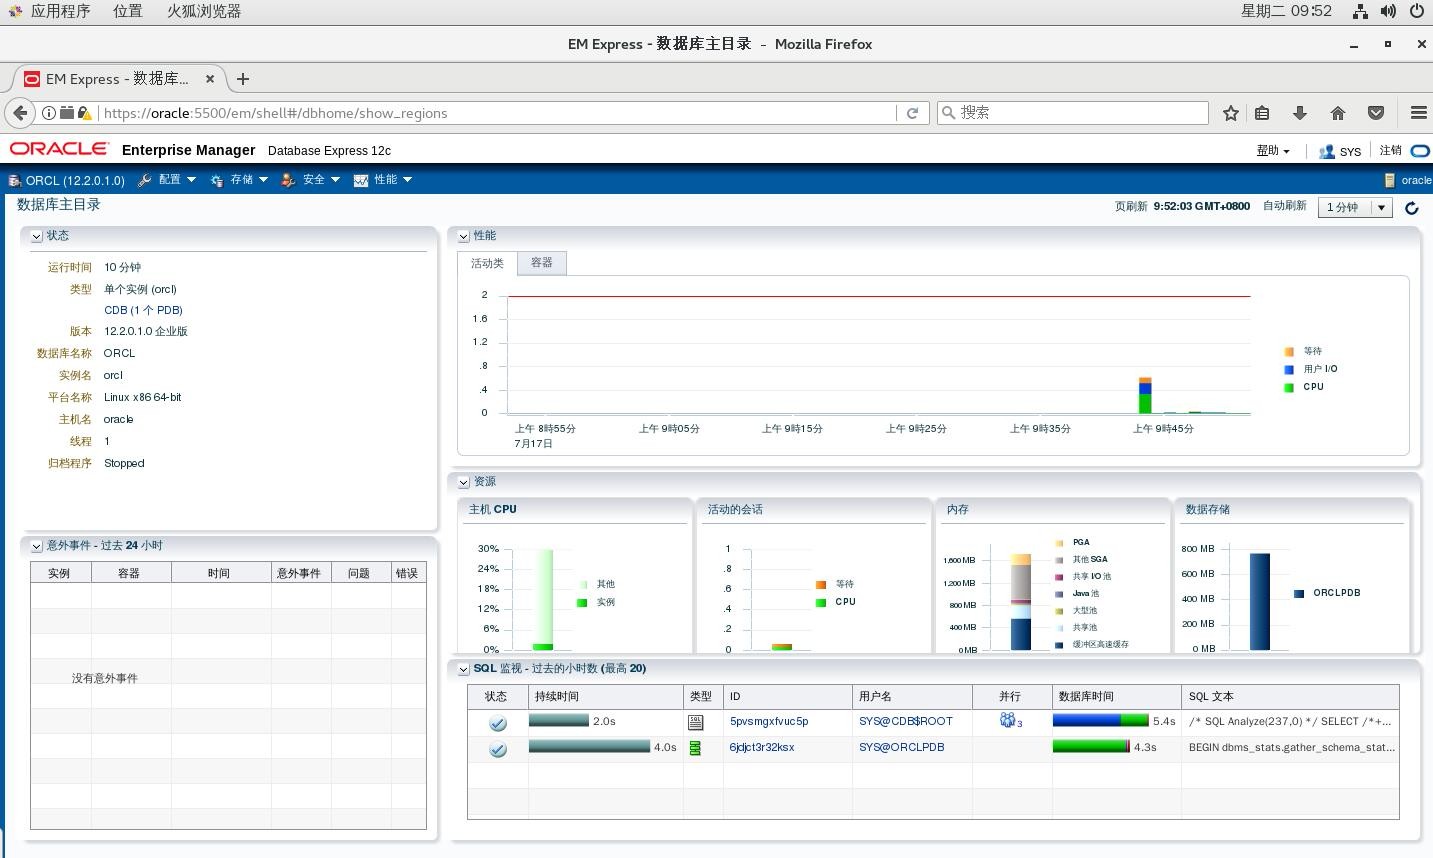Click the 搜索 search box
This screenshot has height=858, width=1433.
pos(1073,113)
